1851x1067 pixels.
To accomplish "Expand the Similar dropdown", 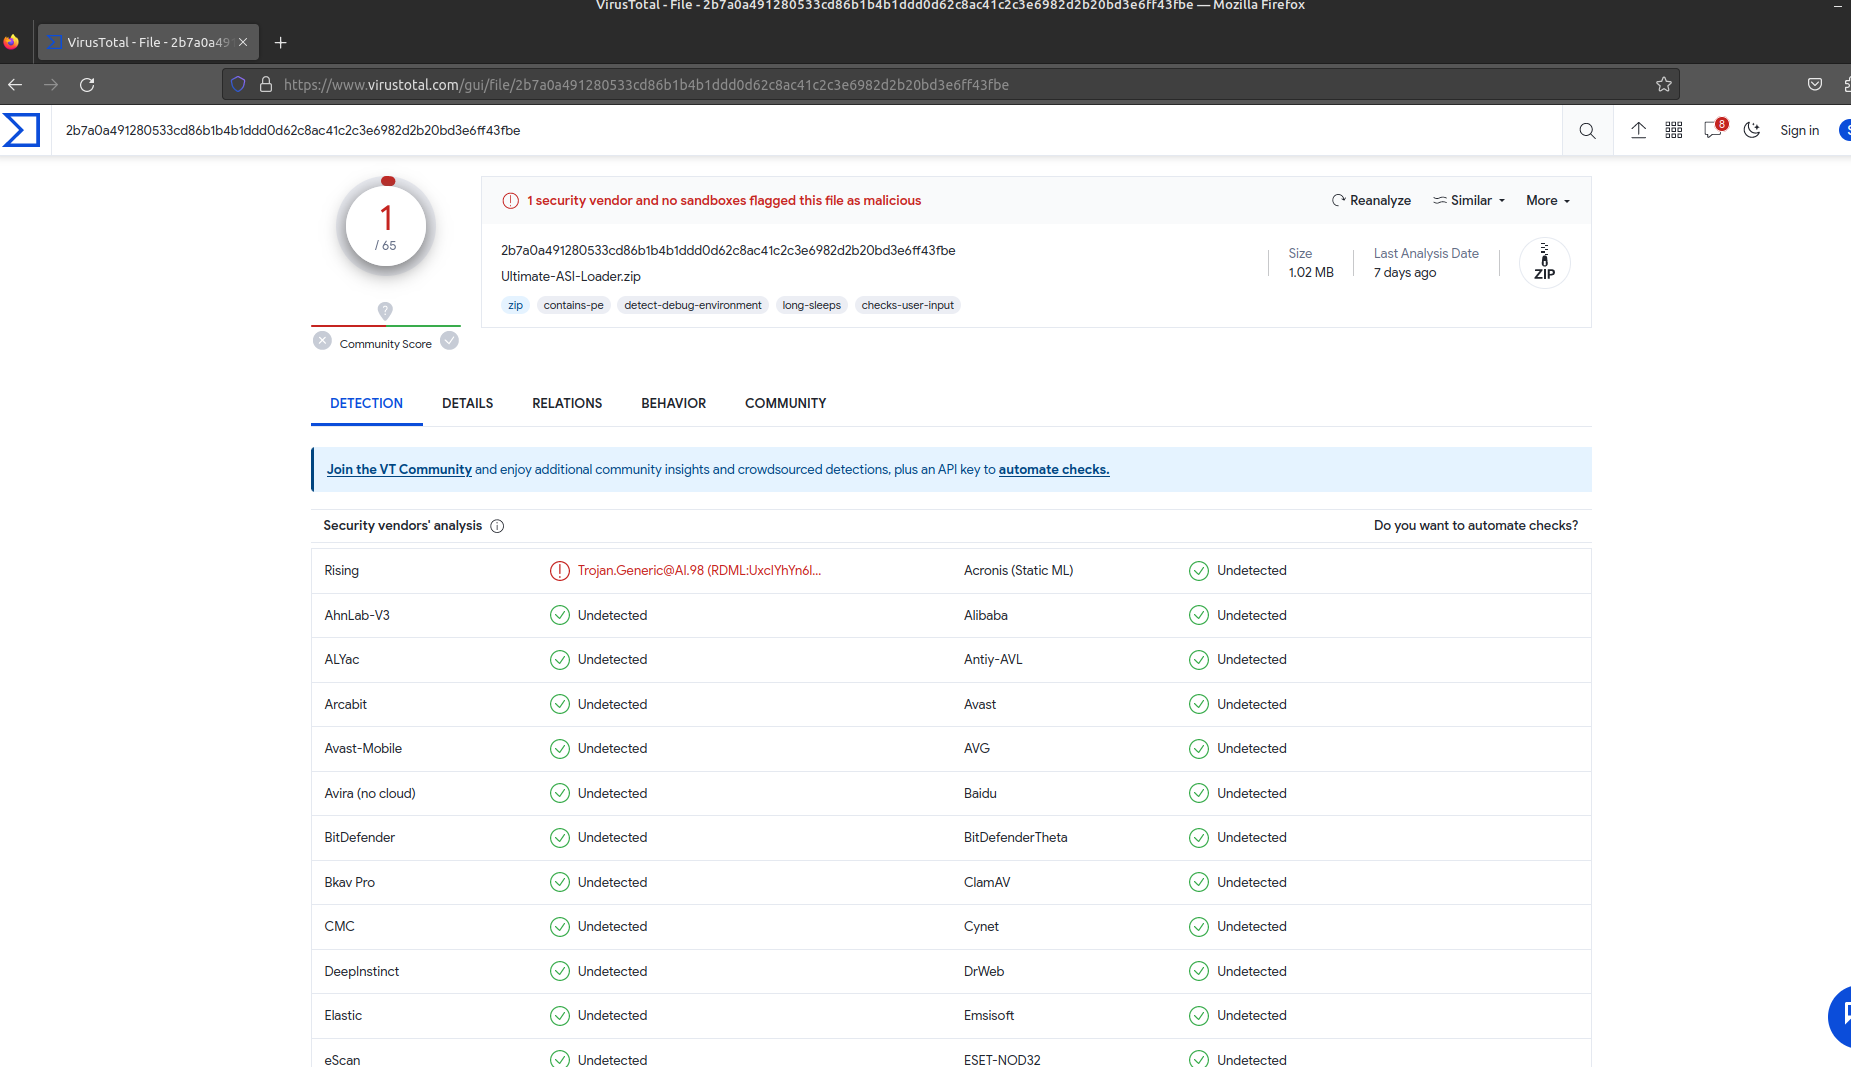I will point(1469,200).
